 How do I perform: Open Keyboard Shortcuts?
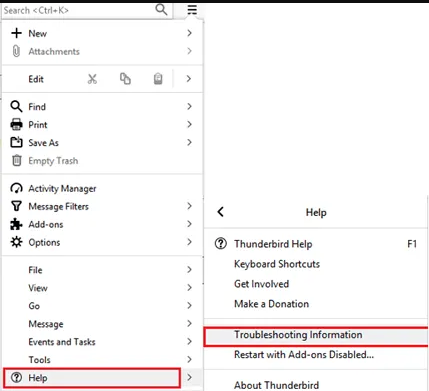coord(316,264)
